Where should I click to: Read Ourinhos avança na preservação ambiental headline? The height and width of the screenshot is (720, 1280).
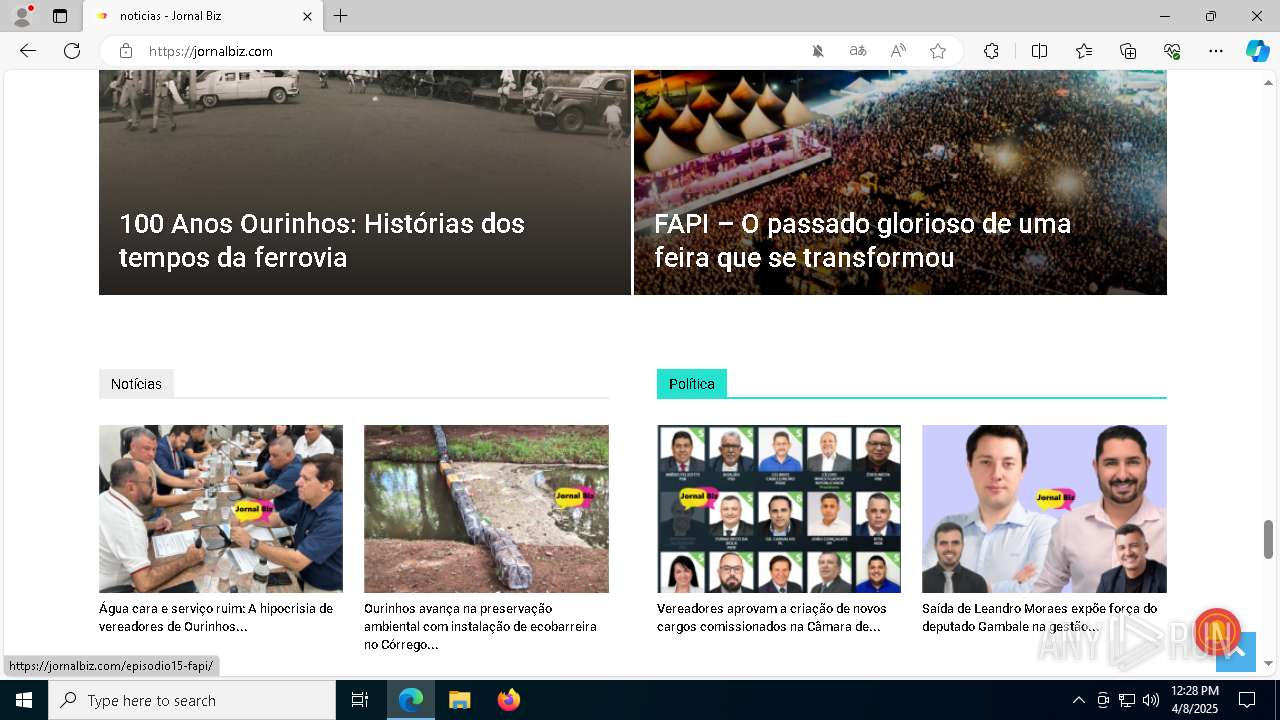click(x=480, y=626)
